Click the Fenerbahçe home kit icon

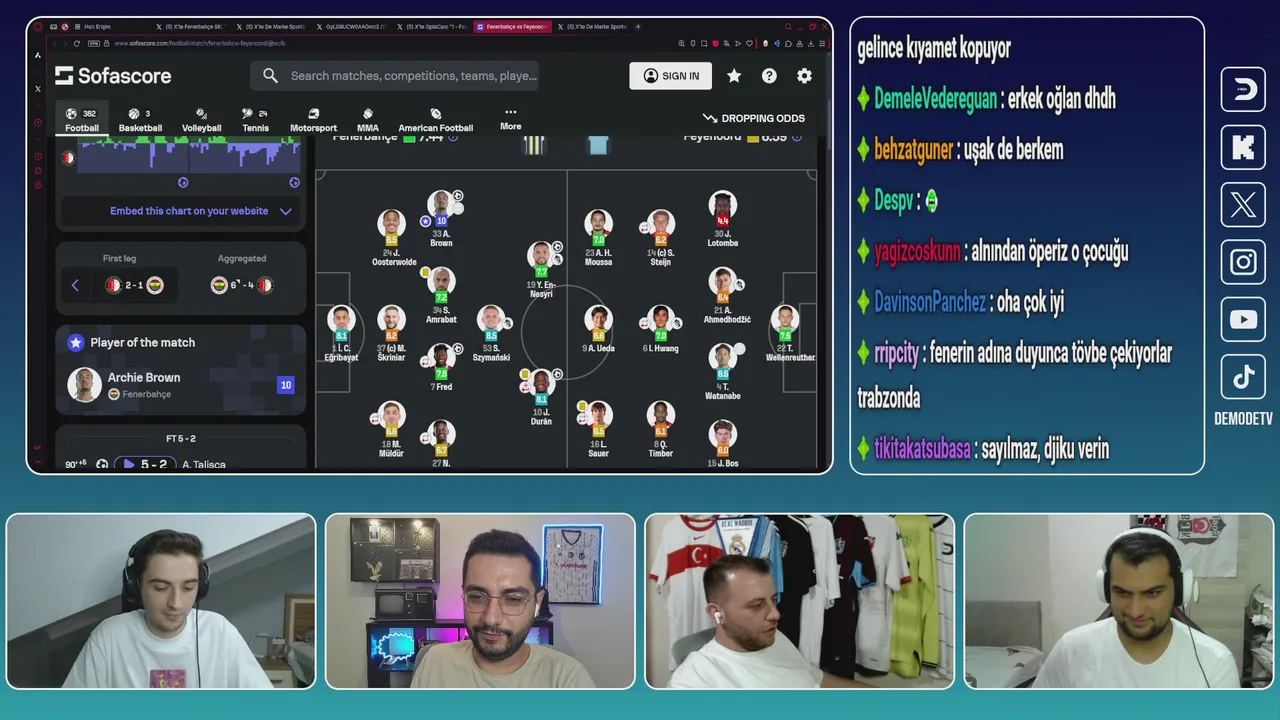[x=535, y=146]
